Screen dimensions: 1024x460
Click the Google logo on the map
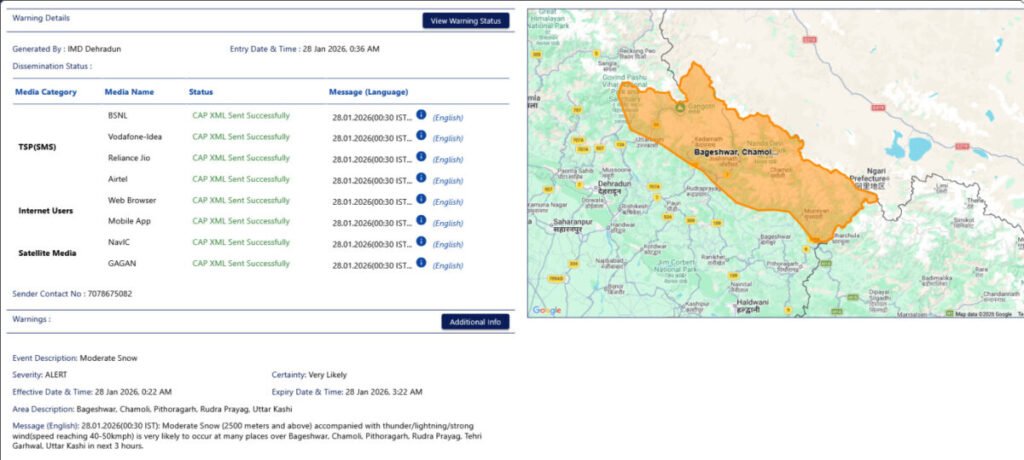point(546,310)
